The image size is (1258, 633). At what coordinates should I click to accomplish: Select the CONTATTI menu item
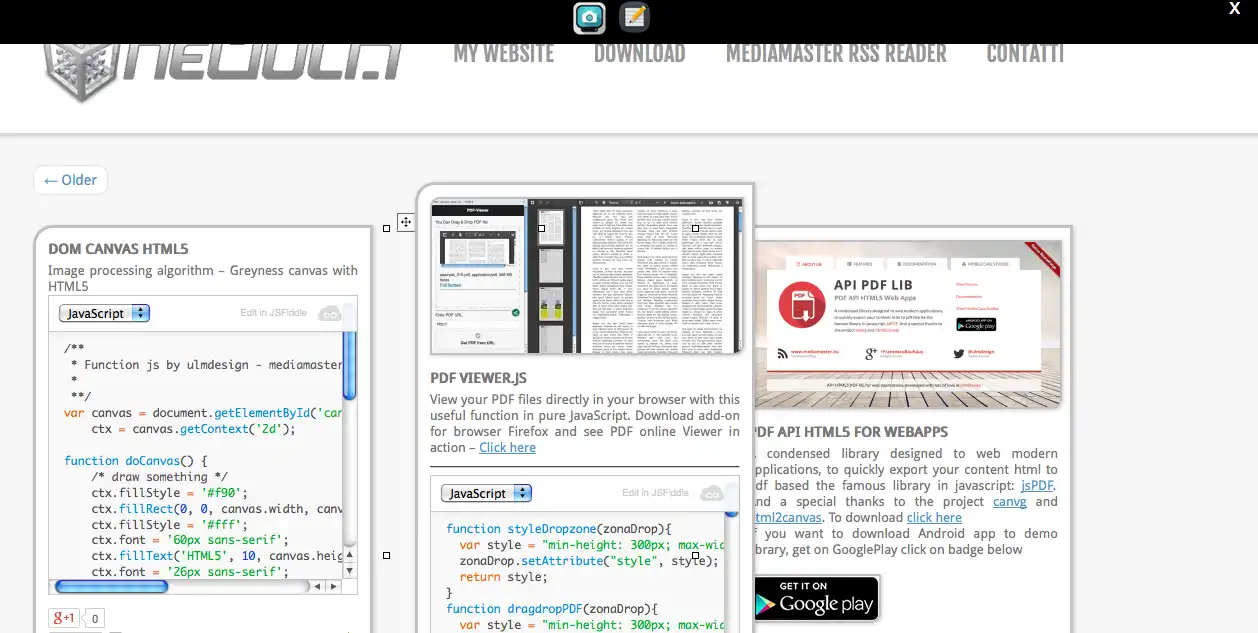[x=1025, y=54]
